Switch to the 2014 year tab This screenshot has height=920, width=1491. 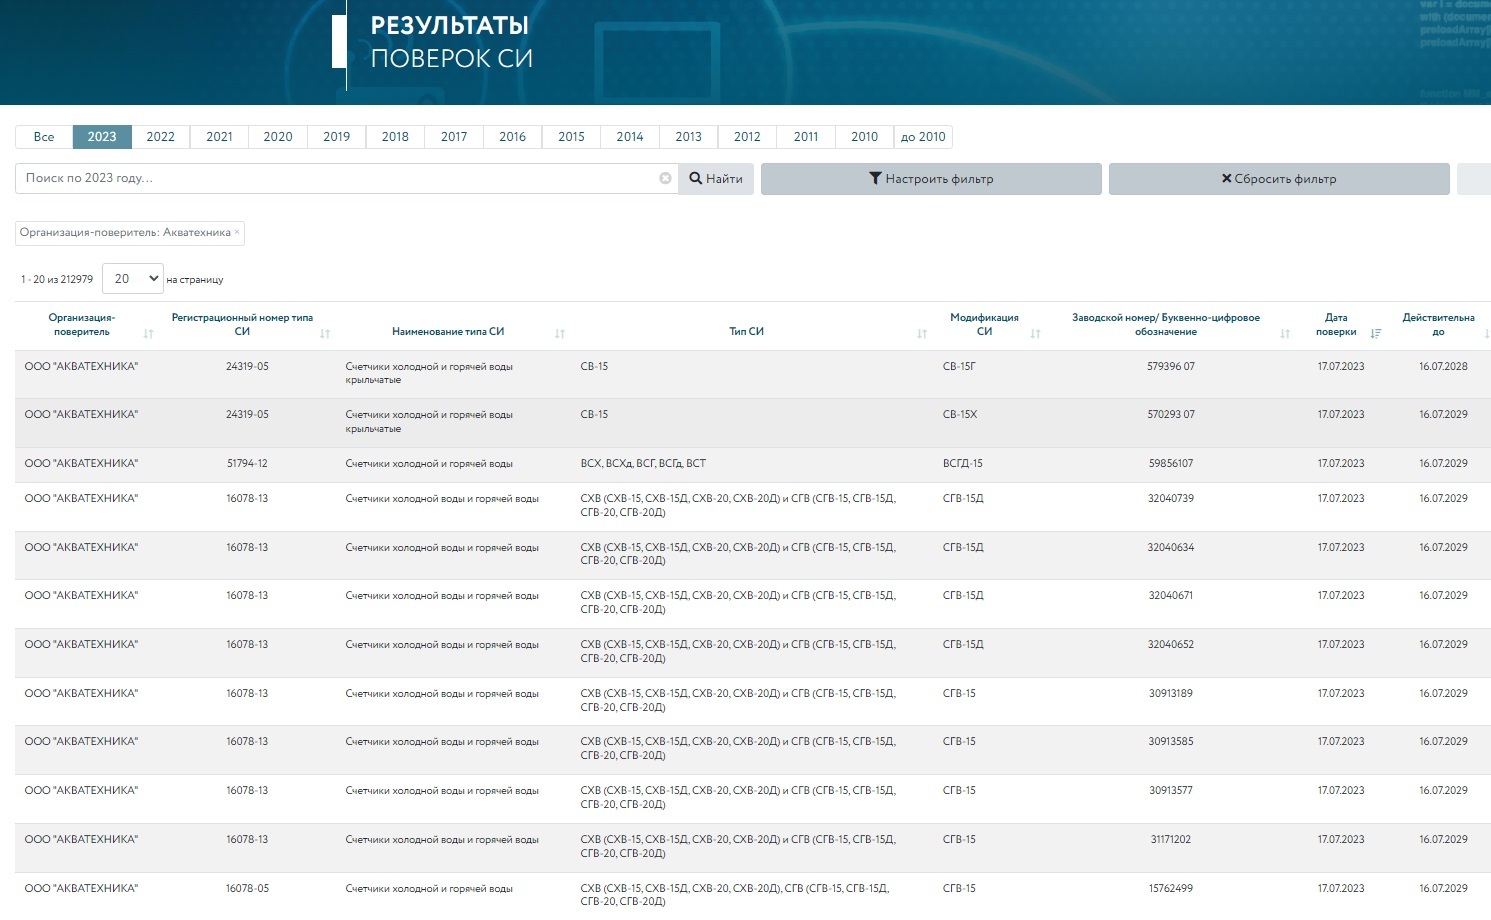pos(630,137)
